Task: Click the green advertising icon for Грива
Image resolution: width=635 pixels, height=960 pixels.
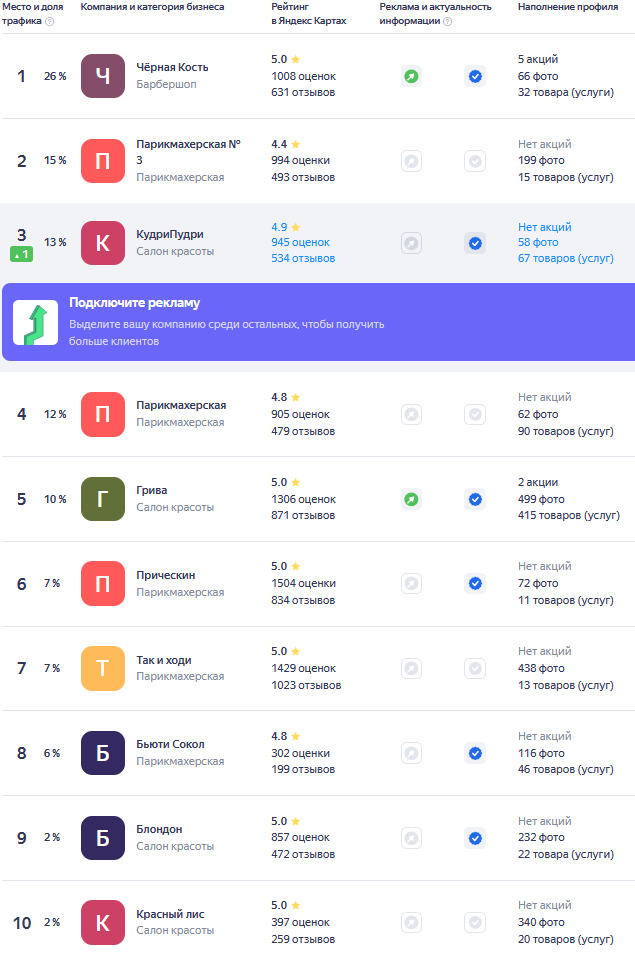Action: point(411,499)
